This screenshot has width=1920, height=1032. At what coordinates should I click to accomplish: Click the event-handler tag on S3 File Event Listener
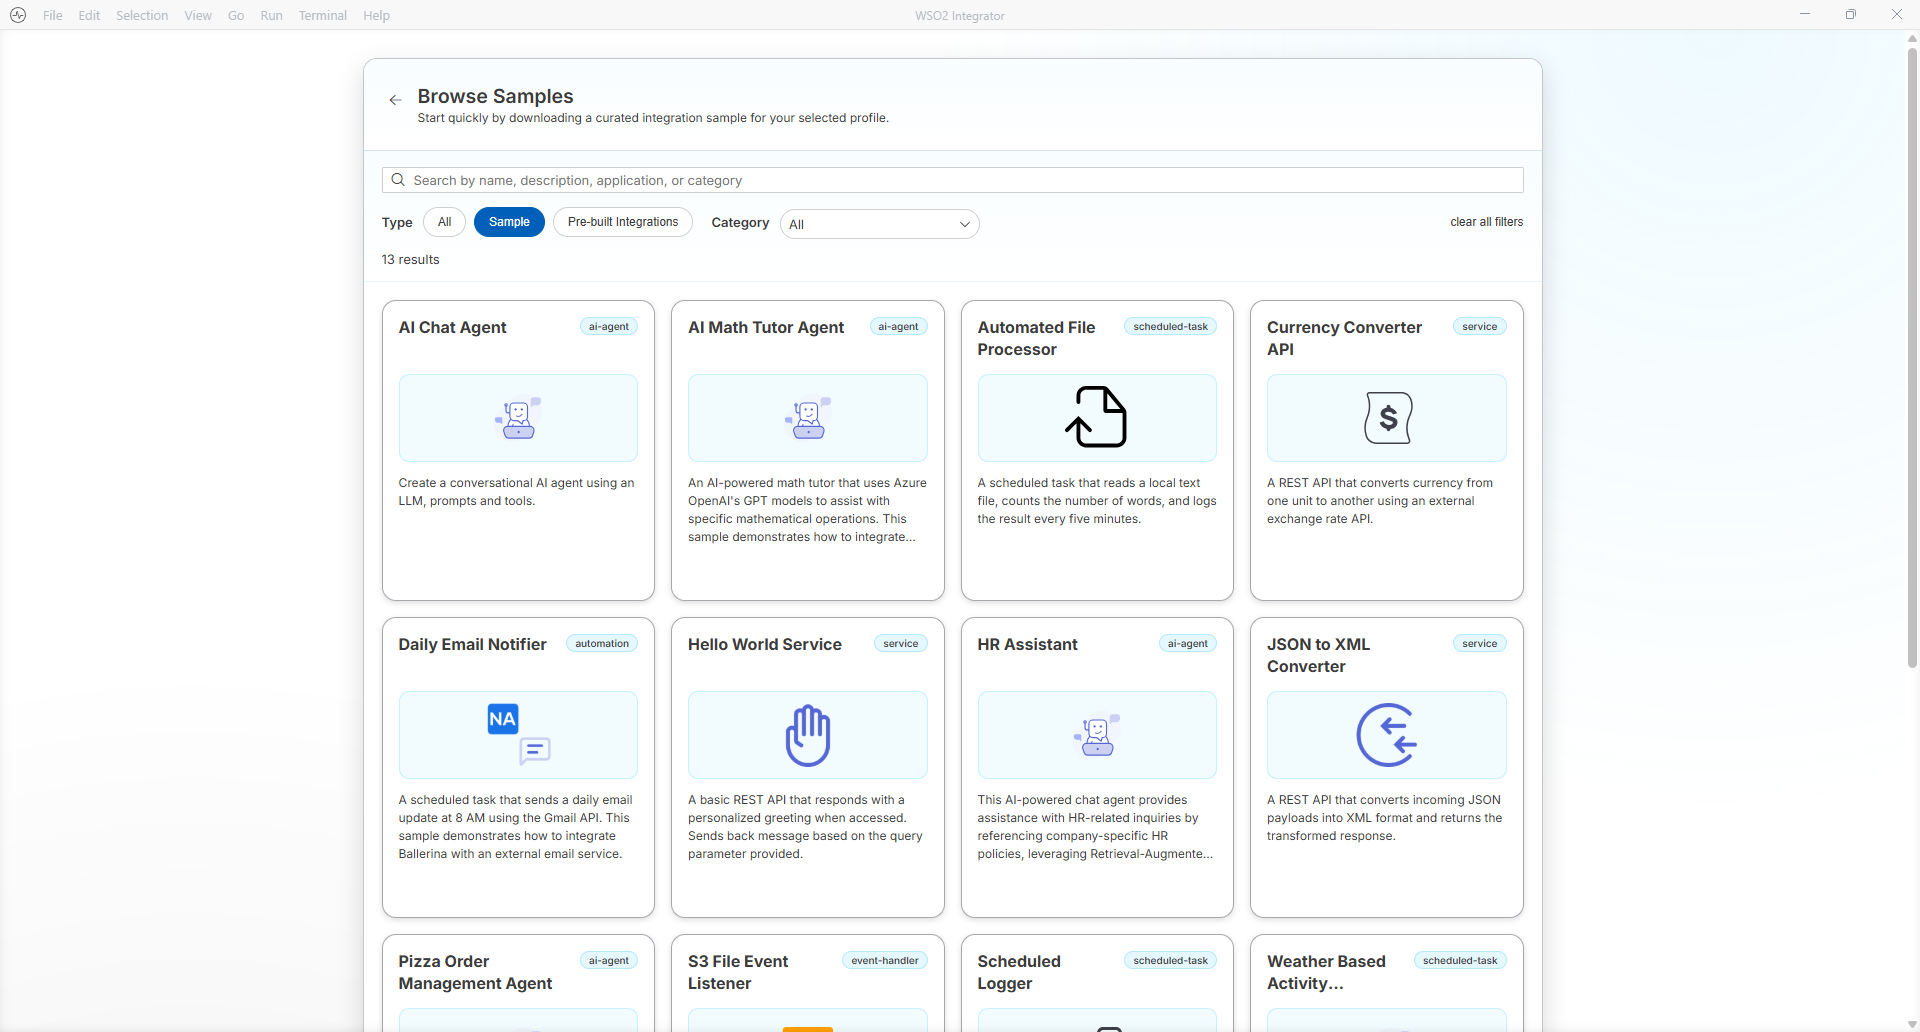[x=885, y=961]
